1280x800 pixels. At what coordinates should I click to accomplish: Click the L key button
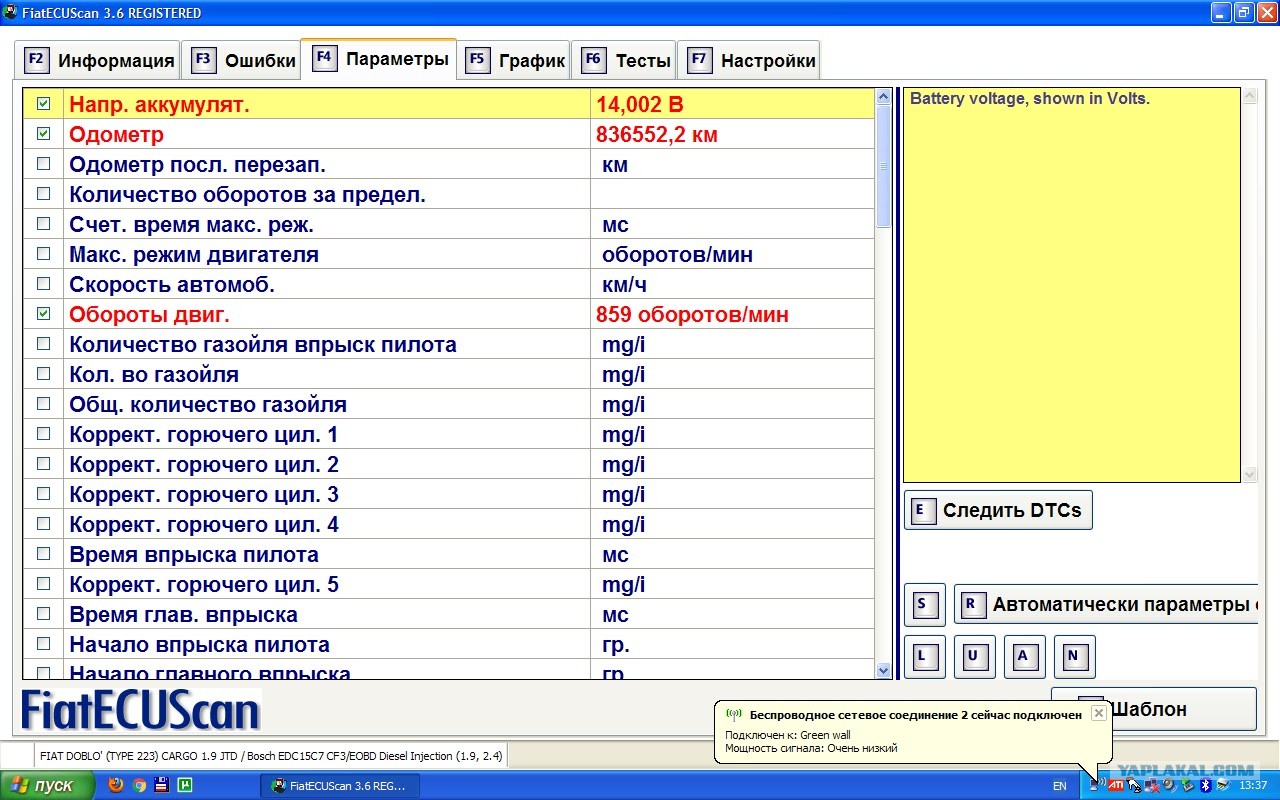(x=925, y=657)
